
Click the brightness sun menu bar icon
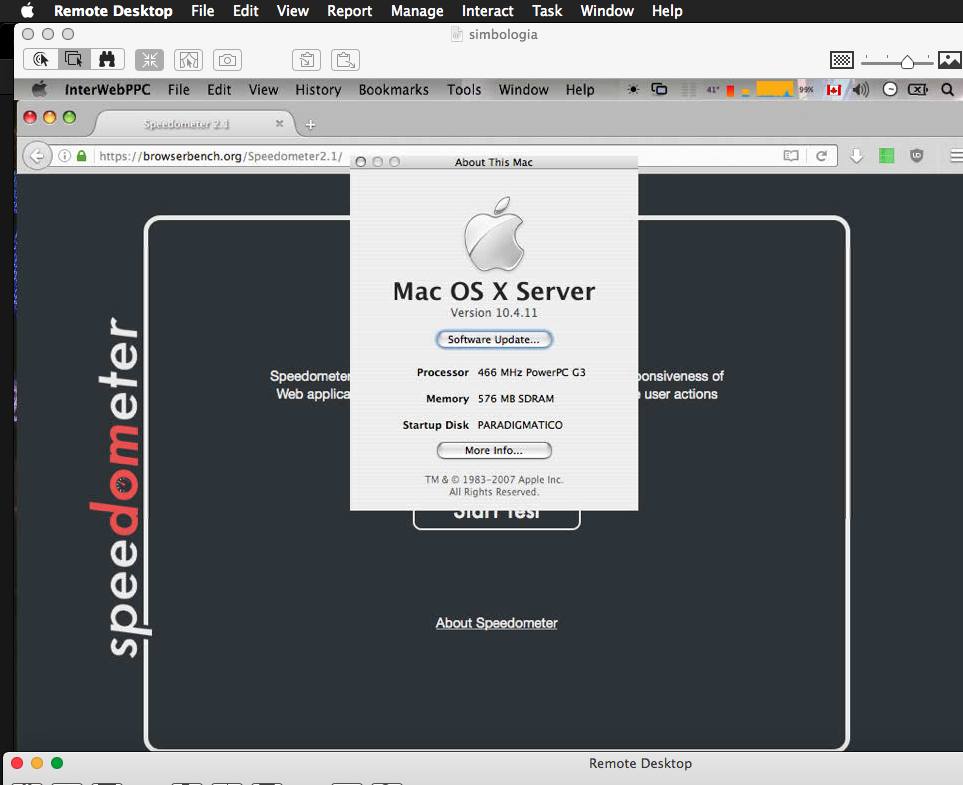click(x=633, y=90)
